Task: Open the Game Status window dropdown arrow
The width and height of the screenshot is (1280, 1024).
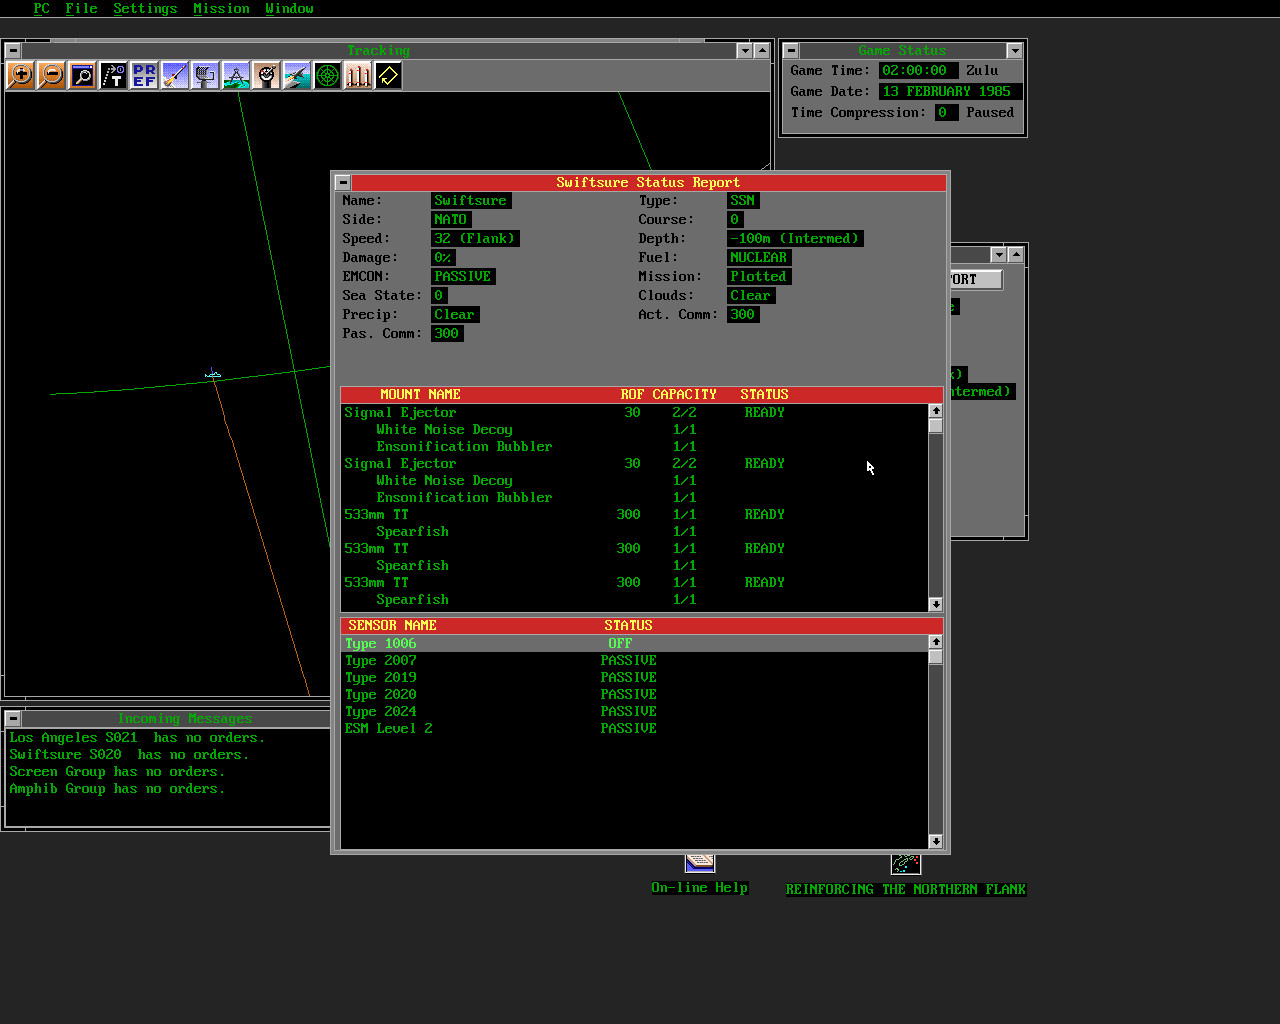Action: 1014,51
